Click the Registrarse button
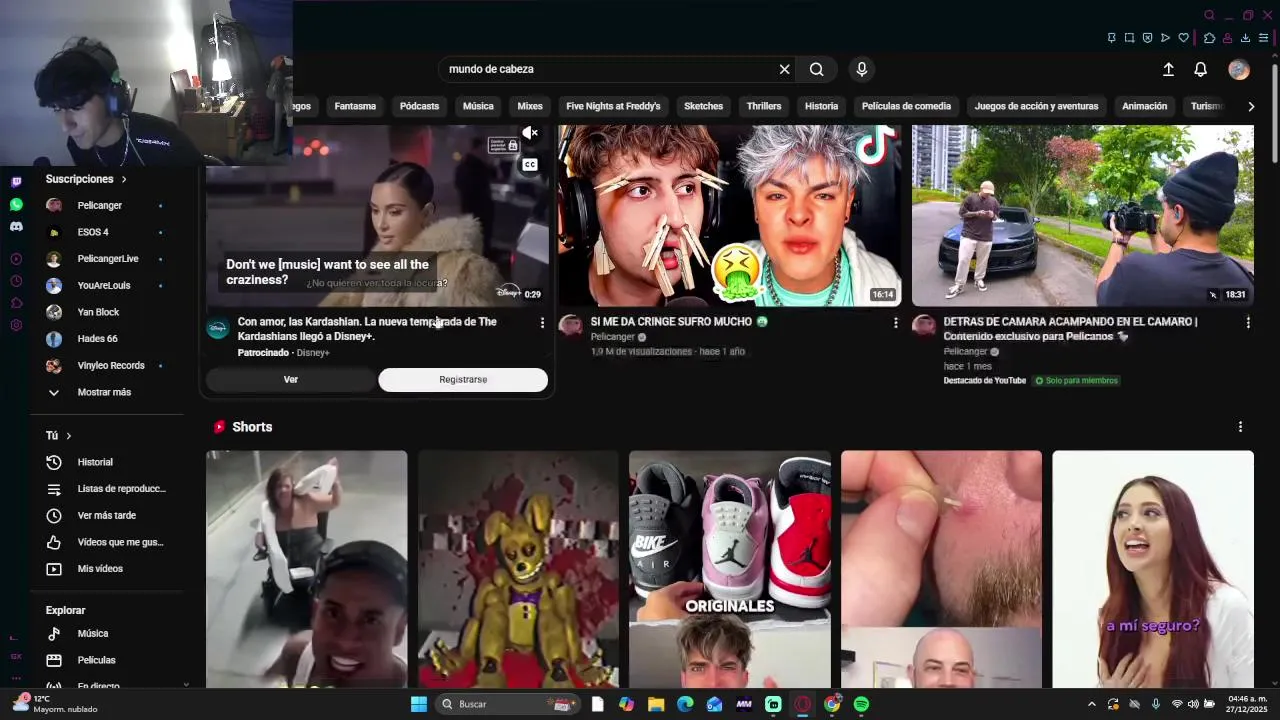1280x720 pixels. click(x=463, y=380)
